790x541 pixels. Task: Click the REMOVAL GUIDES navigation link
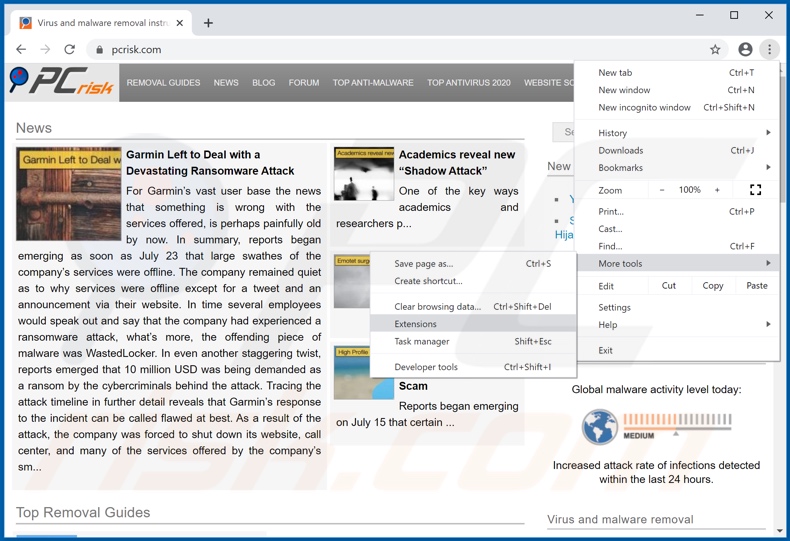coord(163,83)
